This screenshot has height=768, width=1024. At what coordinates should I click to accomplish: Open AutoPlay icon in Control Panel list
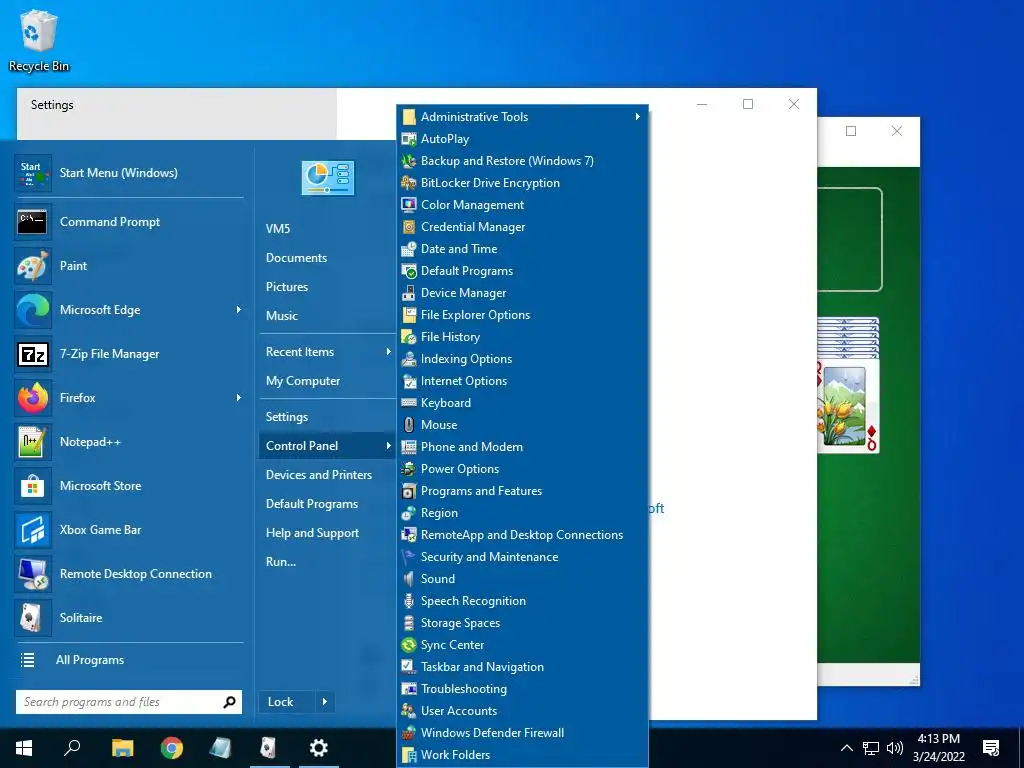click(x=409, y=139)
